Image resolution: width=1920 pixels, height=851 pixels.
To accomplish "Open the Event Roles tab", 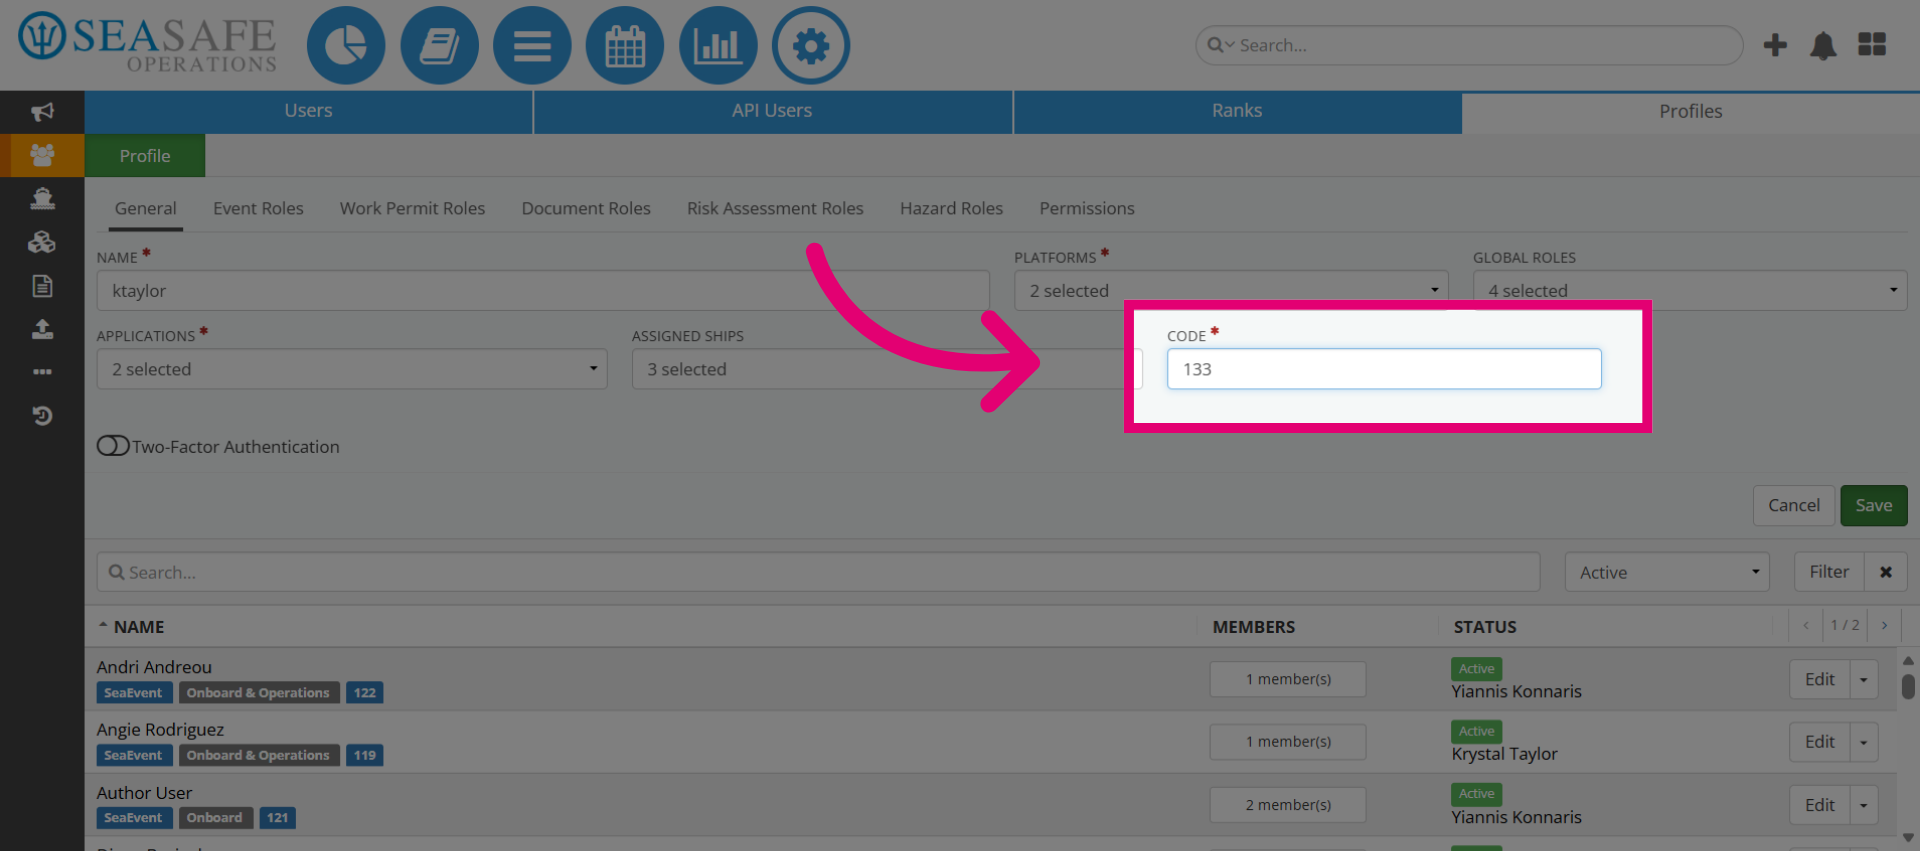I will pos(258,208).
